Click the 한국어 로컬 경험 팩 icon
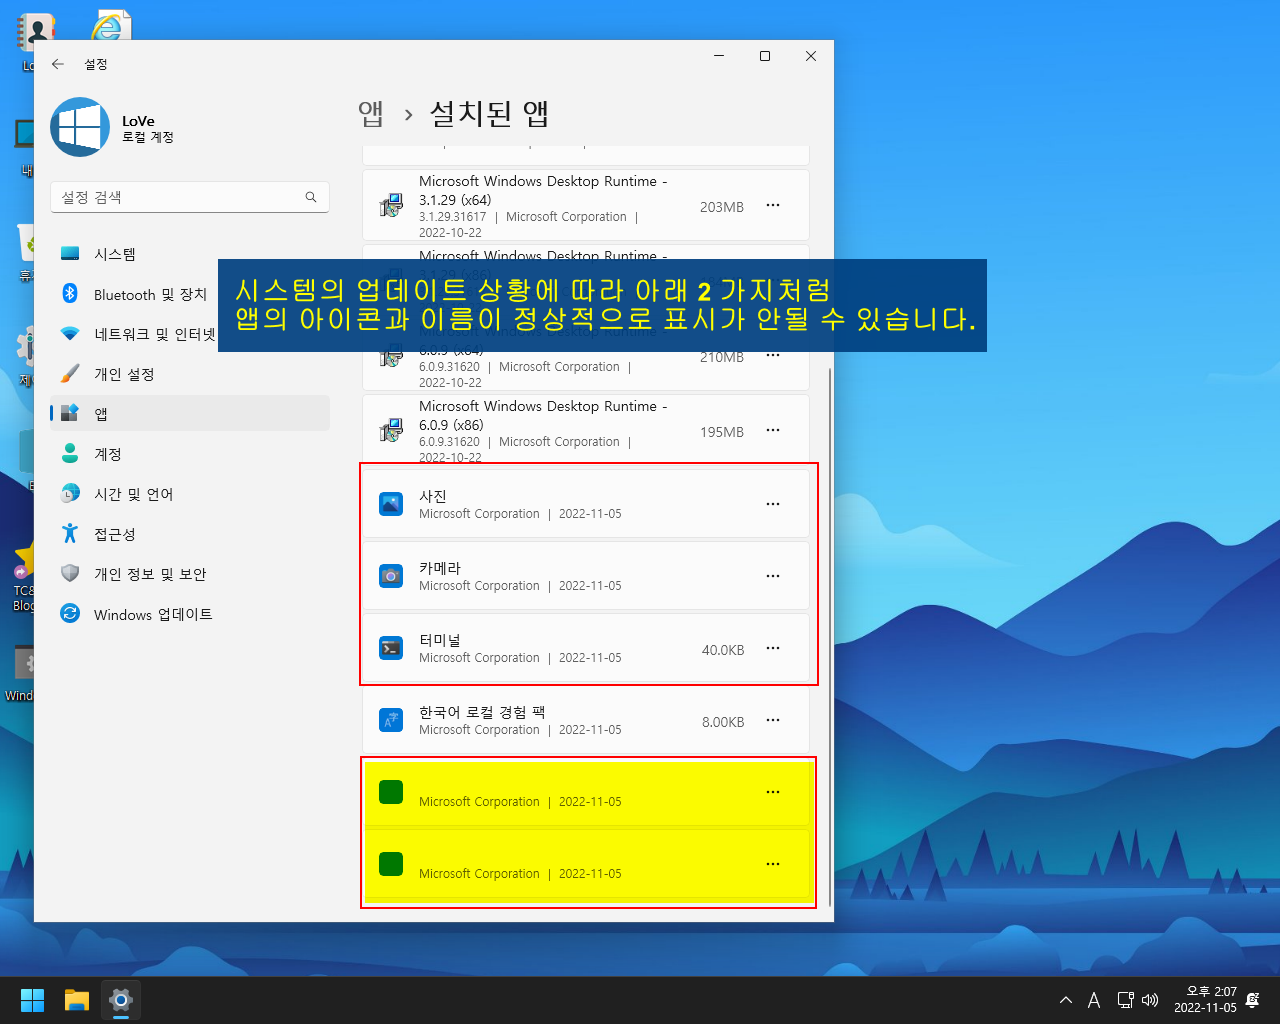The width and height of the screenshot is (1280, 1024). tap(391, 720)
